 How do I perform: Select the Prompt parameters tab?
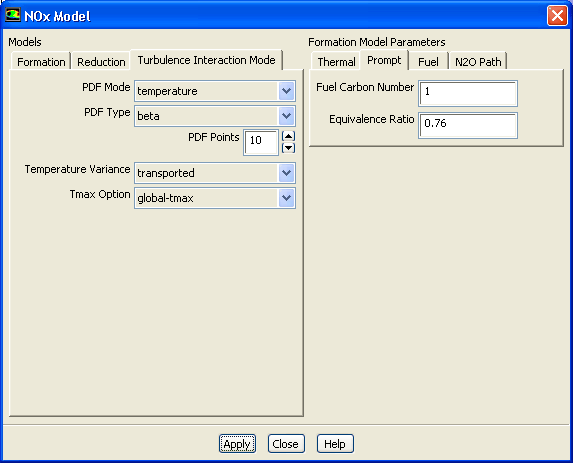(384, 60)
